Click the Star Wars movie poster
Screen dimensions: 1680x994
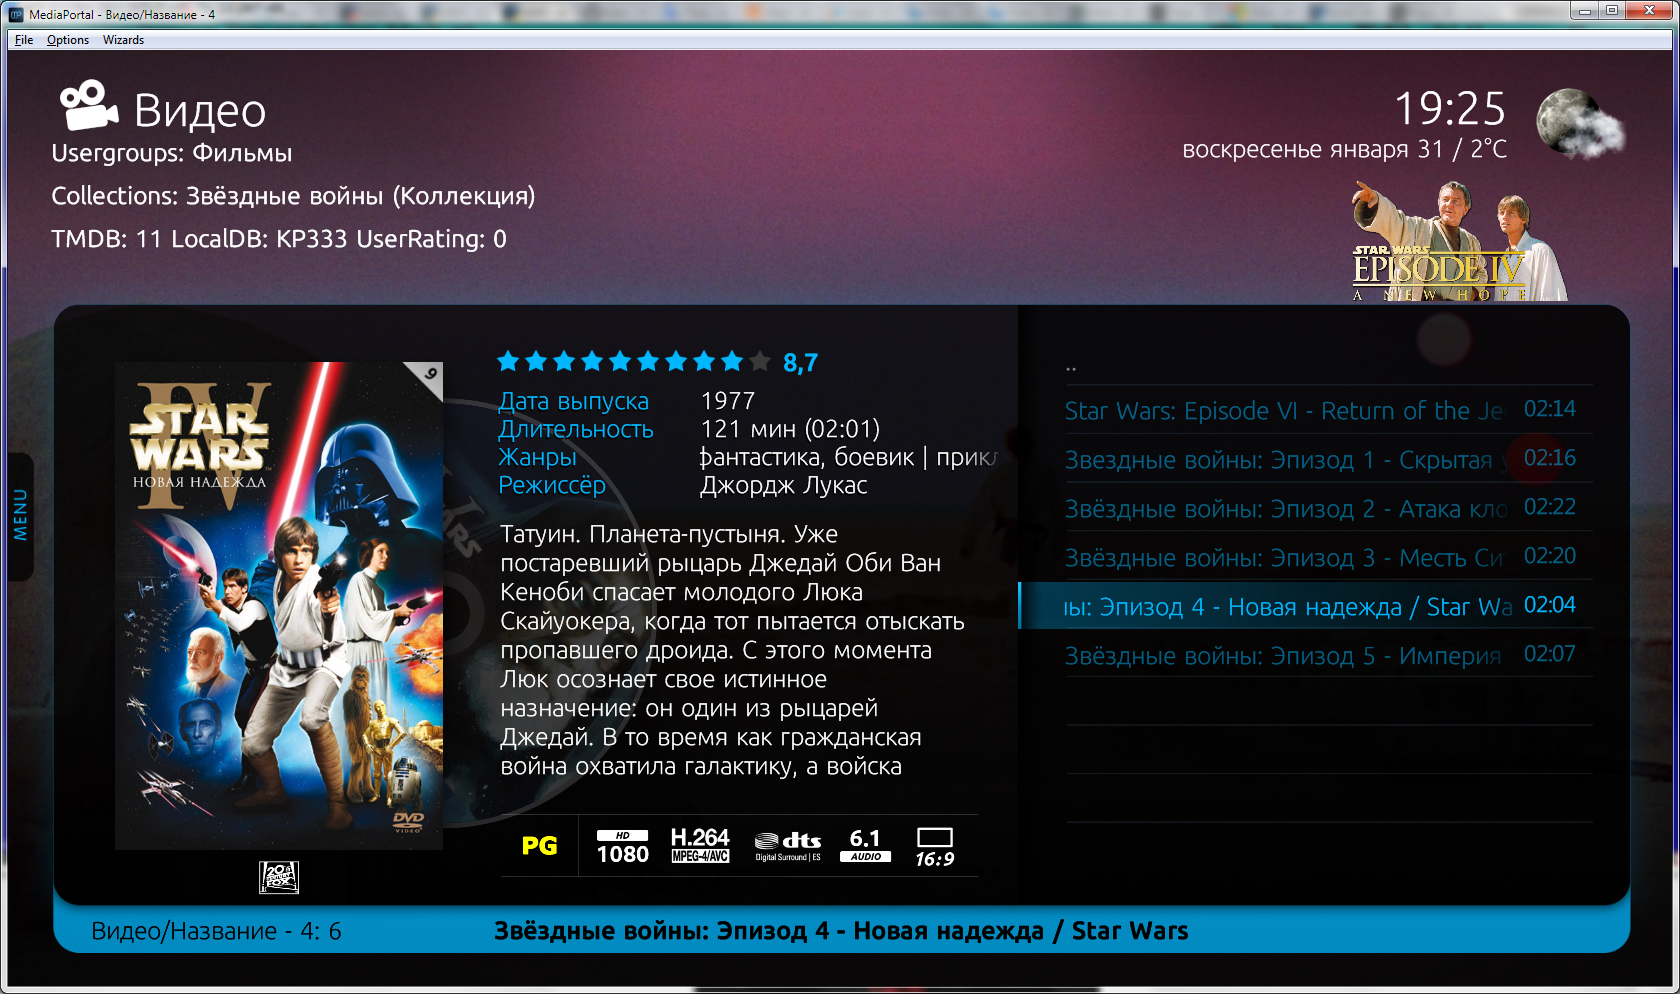pos(279,606)
